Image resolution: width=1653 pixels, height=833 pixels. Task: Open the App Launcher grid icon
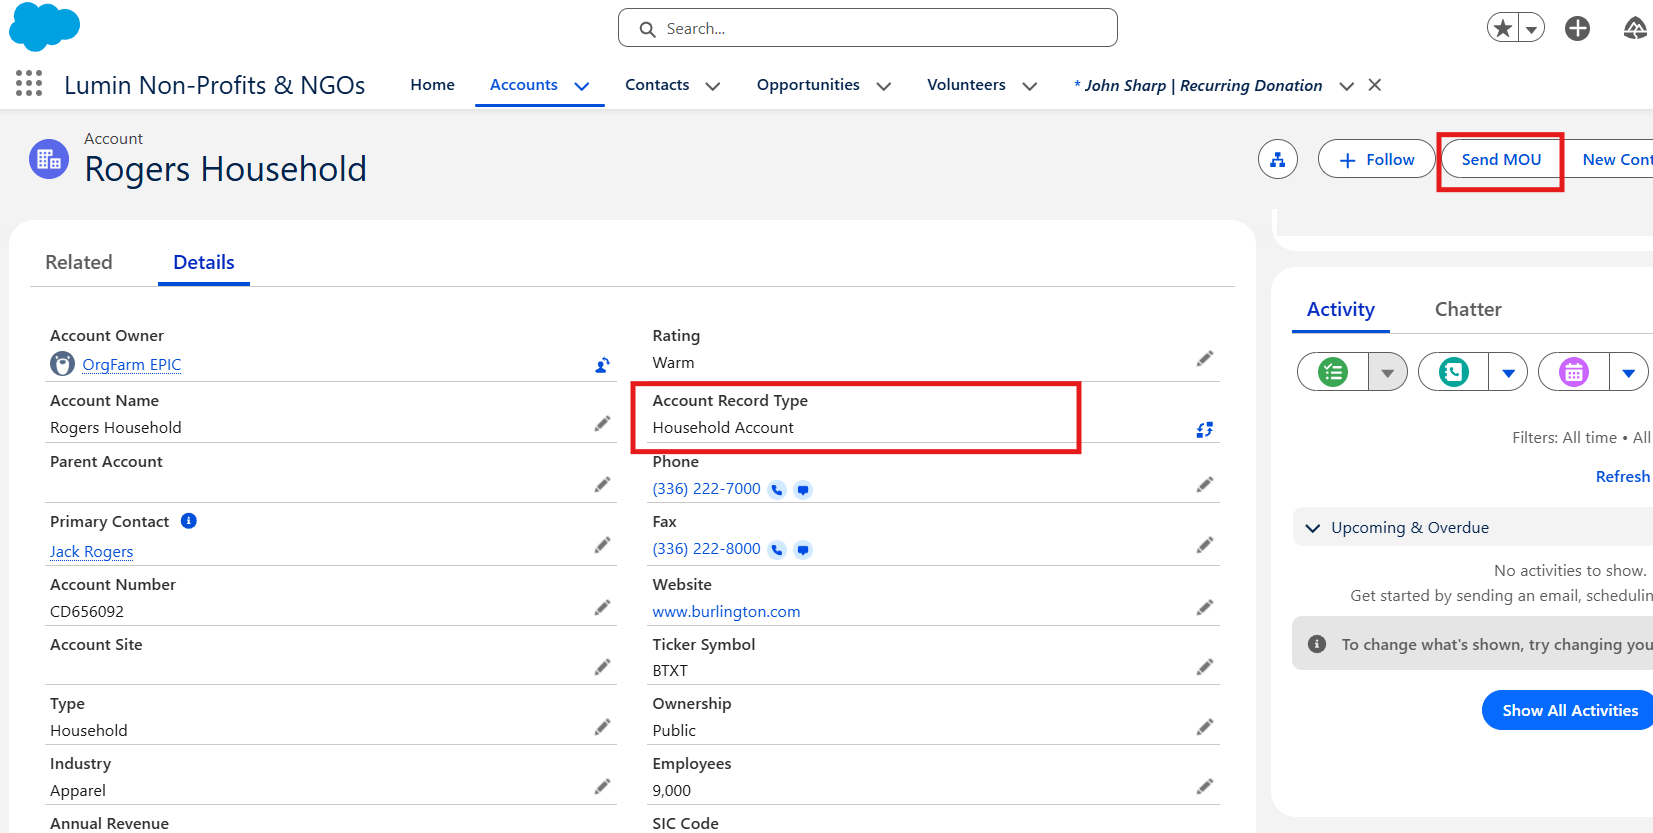coord(29,84)
